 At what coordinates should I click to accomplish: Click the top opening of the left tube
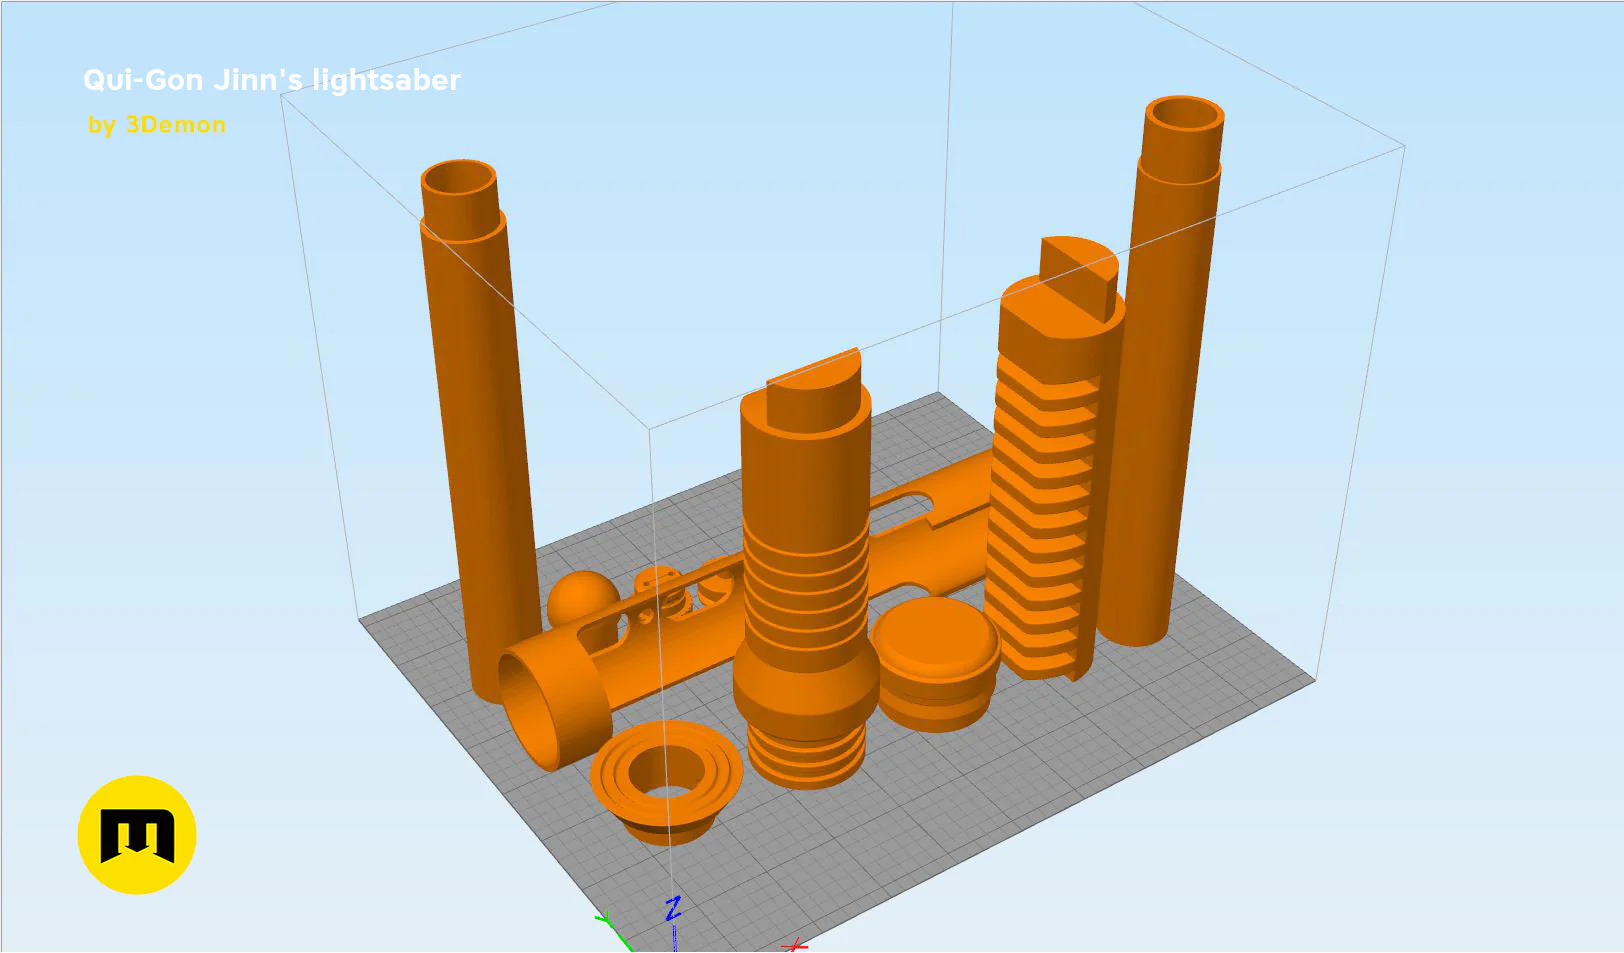(x=459, y=180)
